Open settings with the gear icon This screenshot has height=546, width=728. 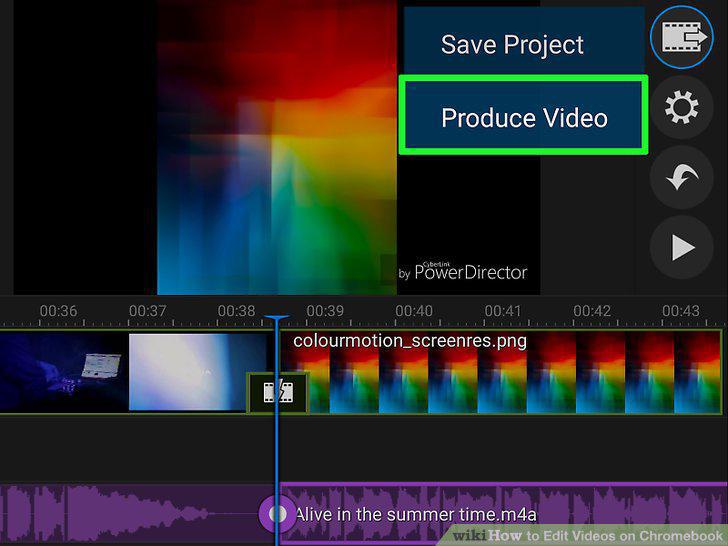point(682,107)
